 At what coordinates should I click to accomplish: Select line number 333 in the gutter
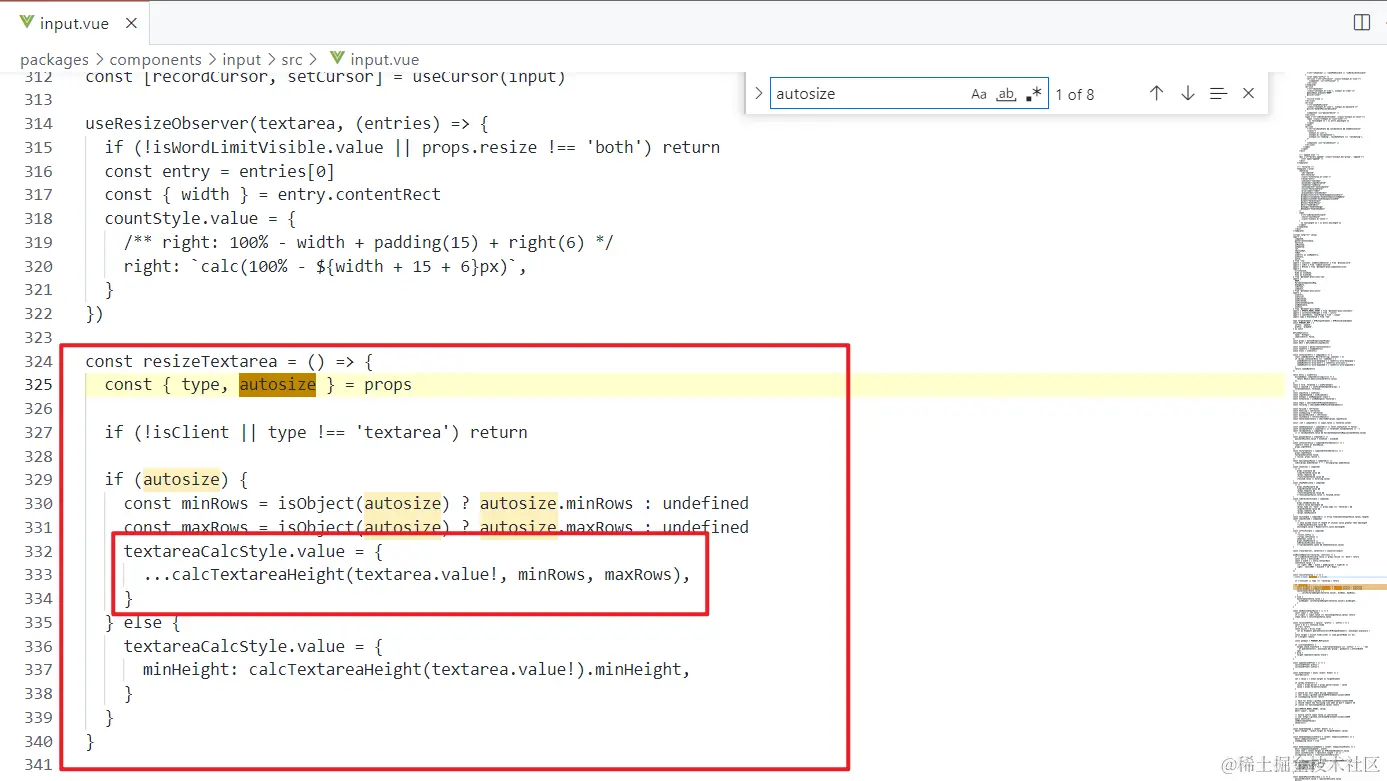(x=38, y=575)
